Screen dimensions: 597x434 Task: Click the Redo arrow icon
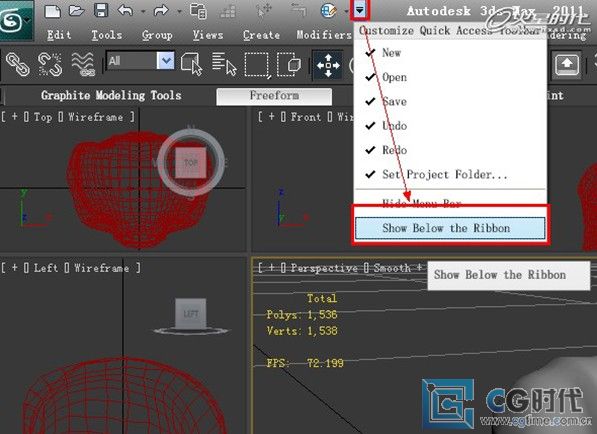tap(161, 11)
